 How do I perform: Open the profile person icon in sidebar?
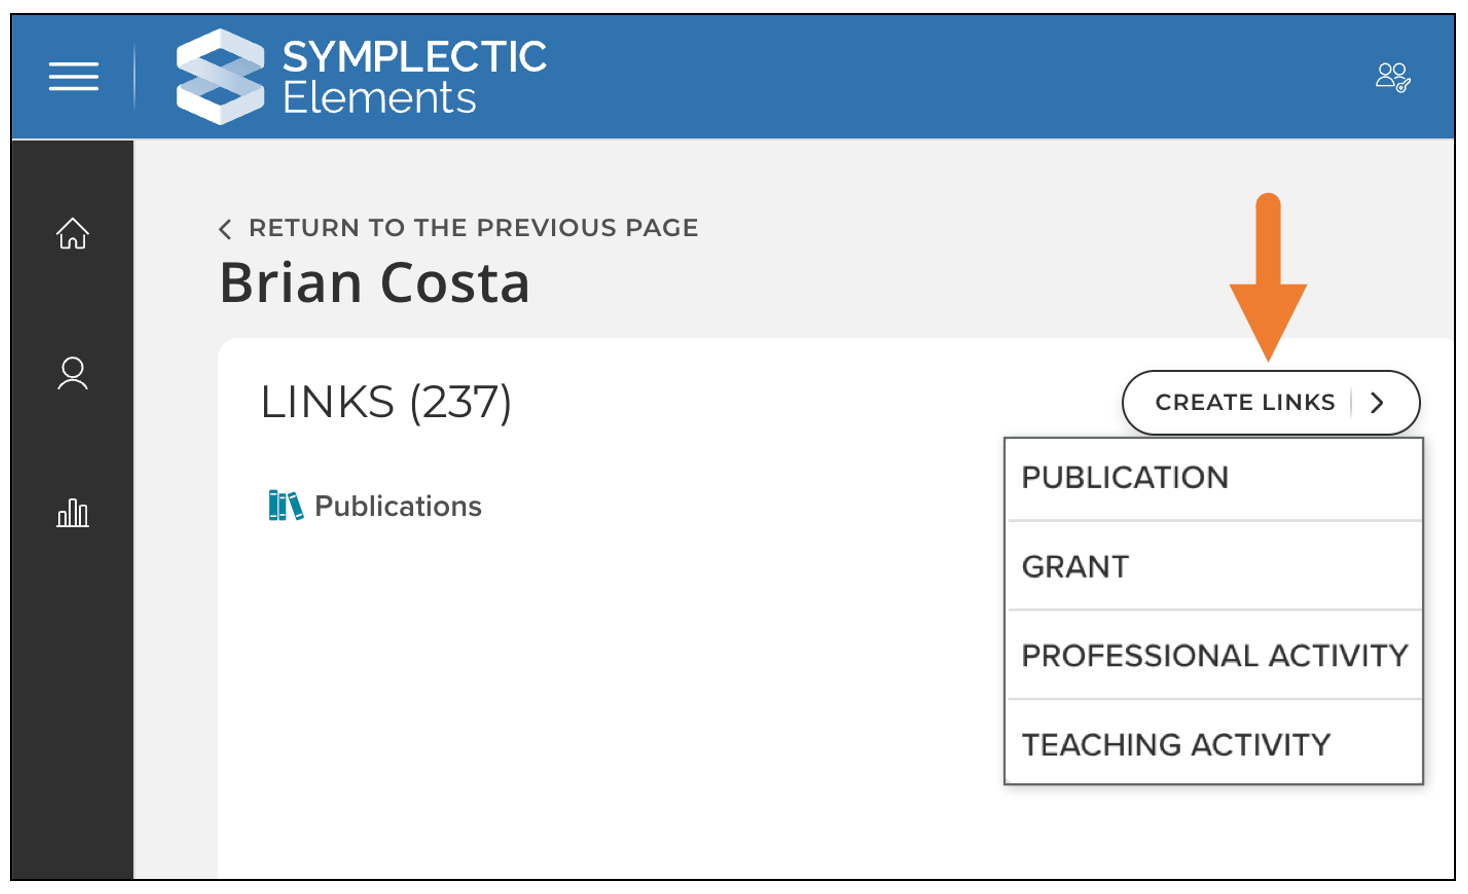[72, 373]
